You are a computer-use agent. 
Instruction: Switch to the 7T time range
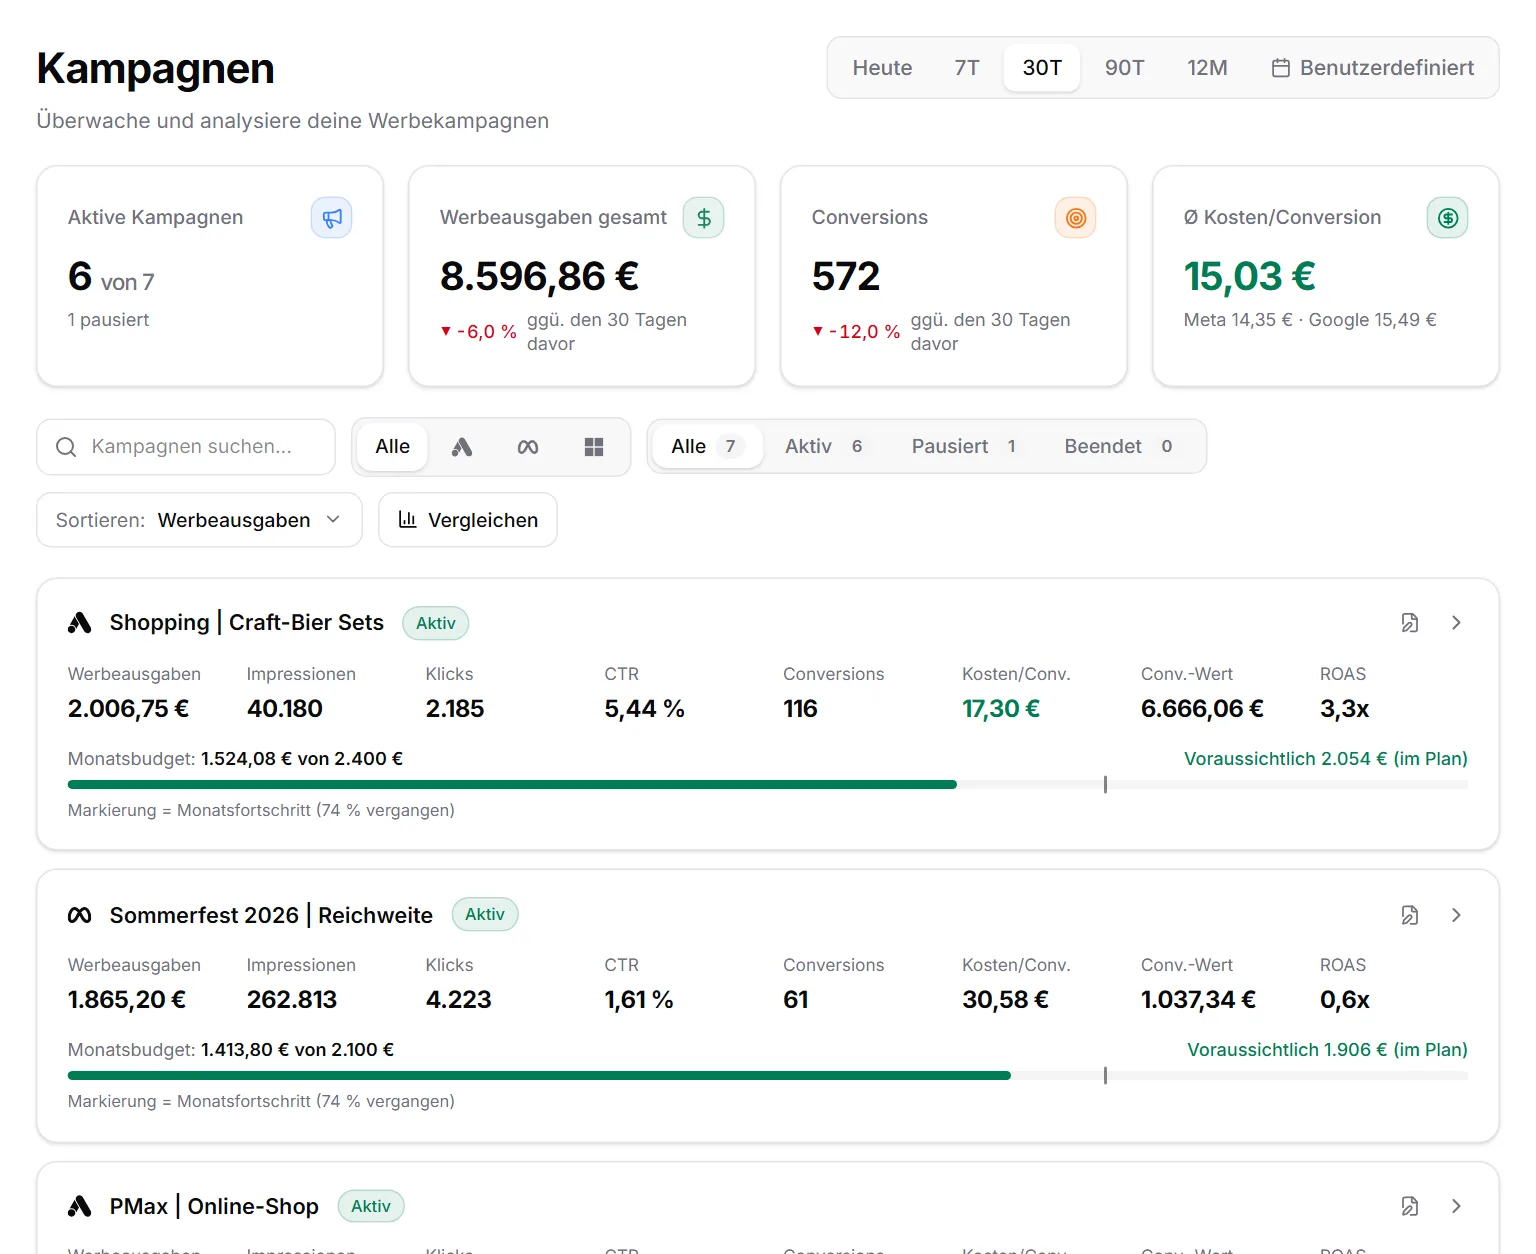tap(967, 68)
